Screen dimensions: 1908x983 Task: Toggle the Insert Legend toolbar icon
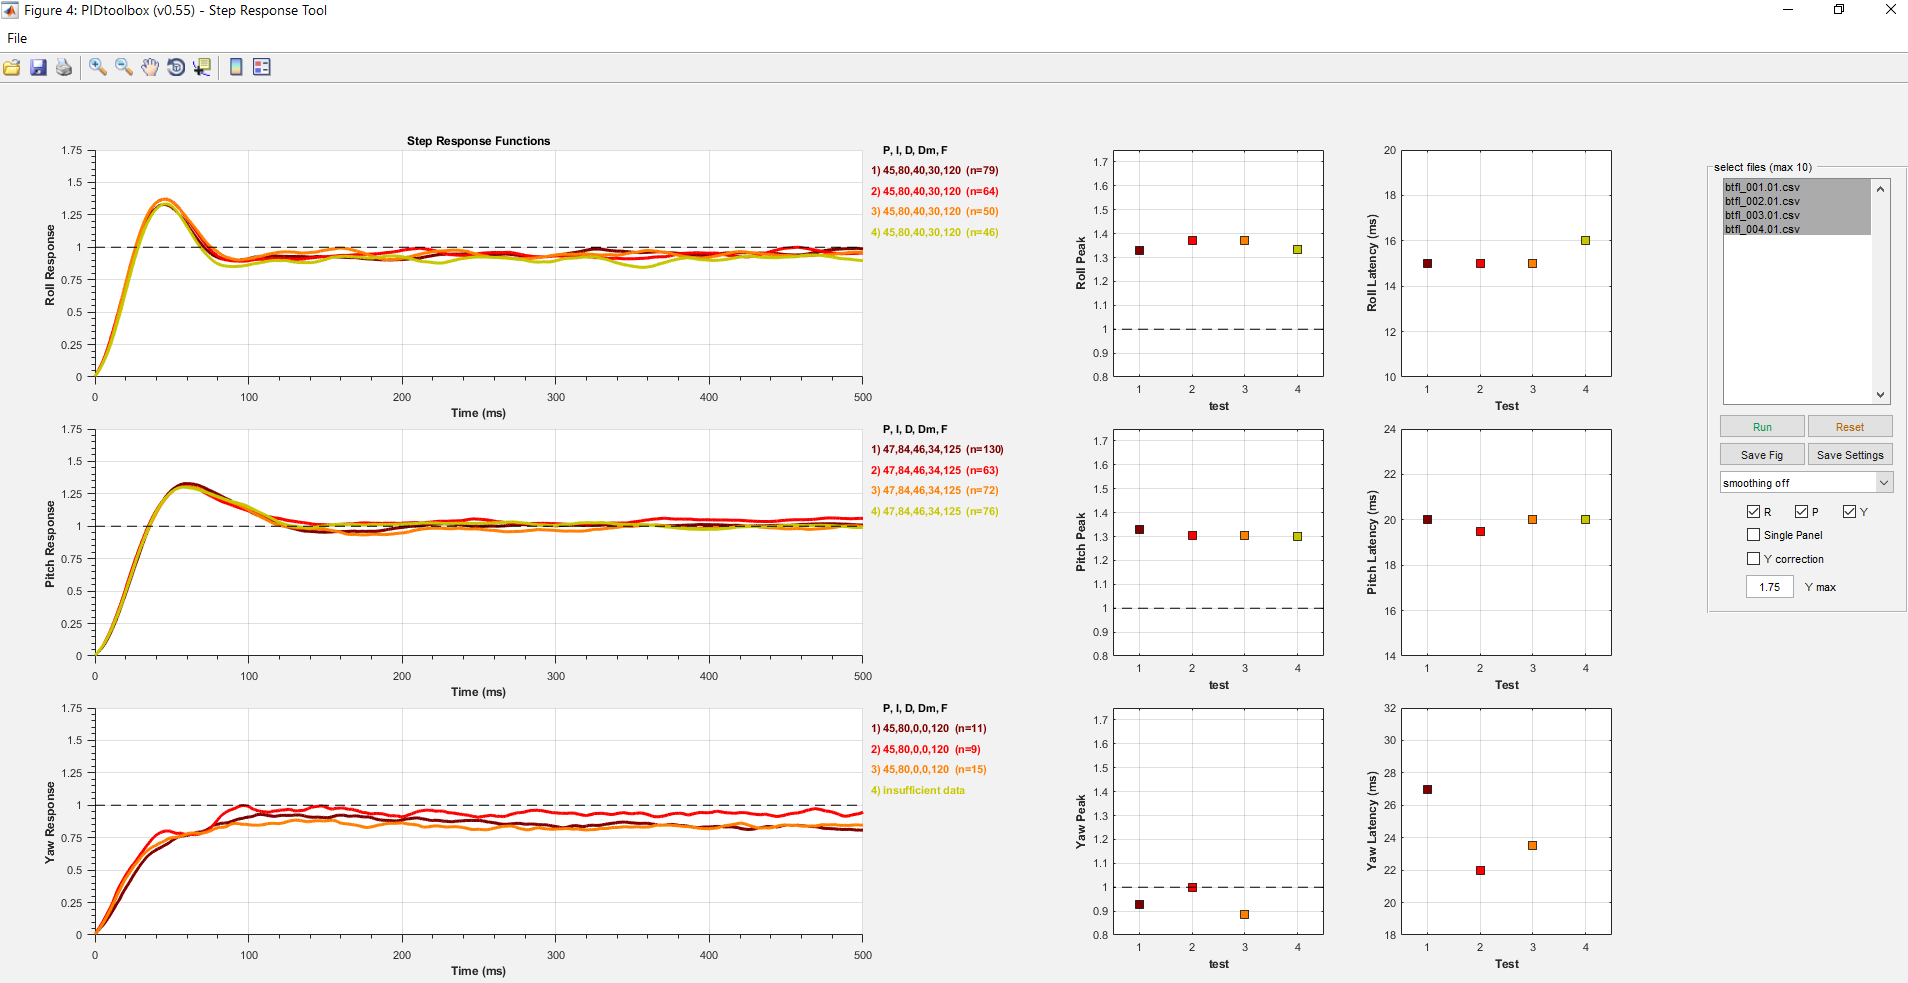(x=260, y=67)
